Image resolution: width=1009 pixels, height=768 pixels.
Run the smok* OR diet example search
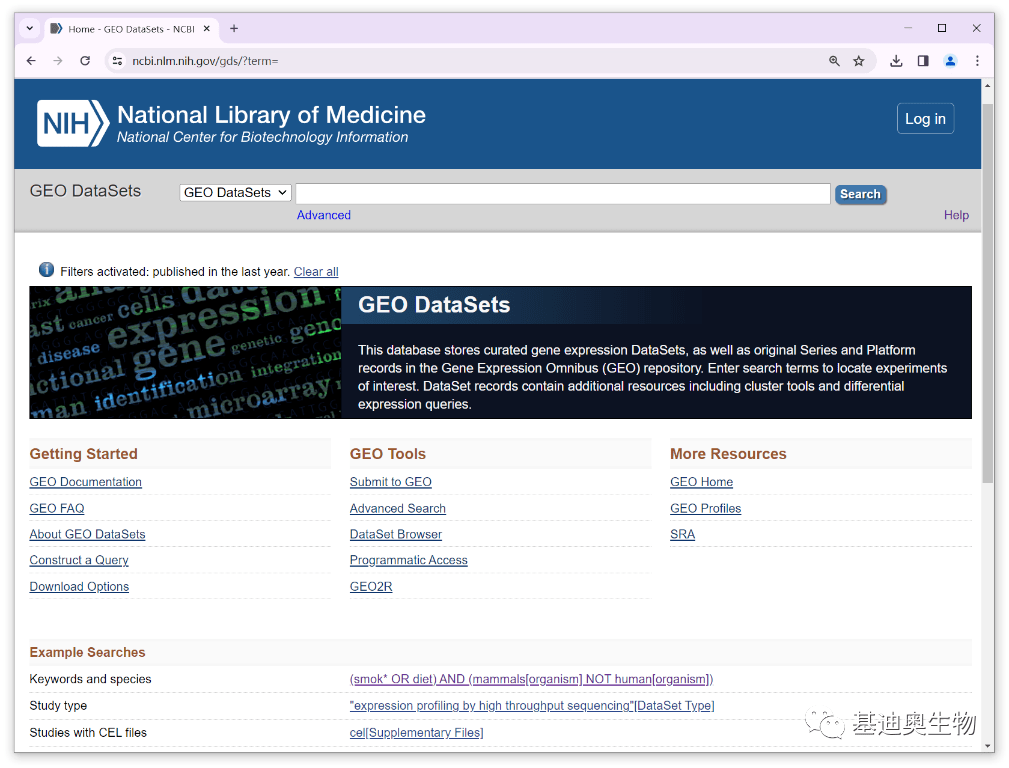click(x=532, y=679)
